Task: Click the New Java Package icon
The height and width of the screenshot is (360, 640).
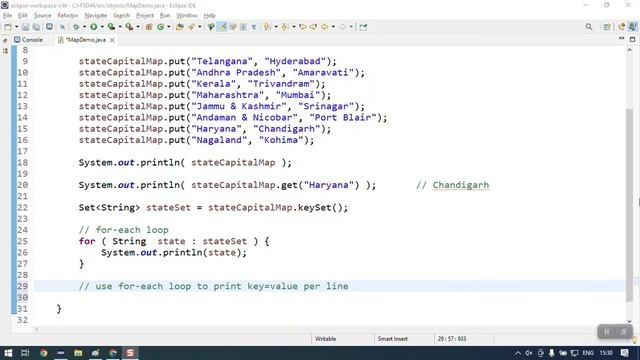Action: 149,27
